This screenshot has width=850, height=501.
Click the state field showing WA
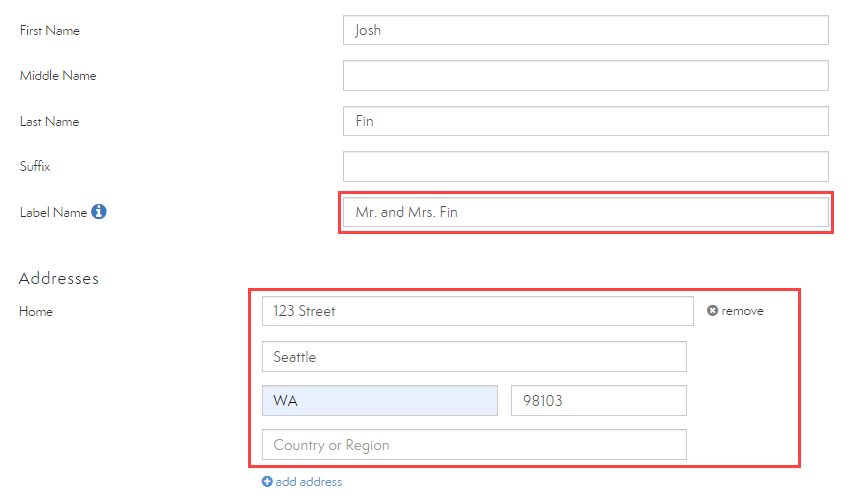[379, 401]
